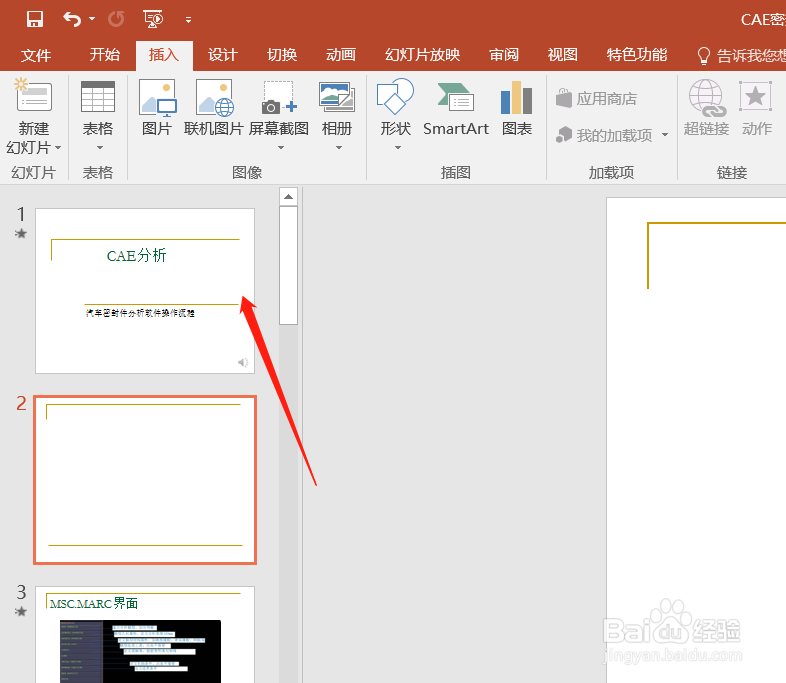Click the 屏幕截图 screenshot icon
Screen dimensions: 786x683
pyautogui.click(x=279, y=98)
